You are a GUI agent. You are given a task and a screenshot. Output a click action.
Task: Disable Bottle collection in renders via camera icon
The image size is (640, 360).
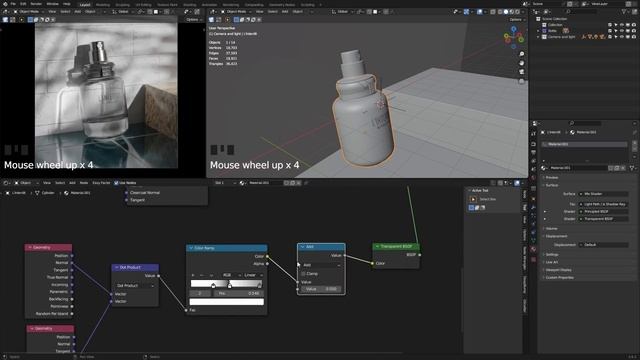pyautogui.click(x=633, y=31)
